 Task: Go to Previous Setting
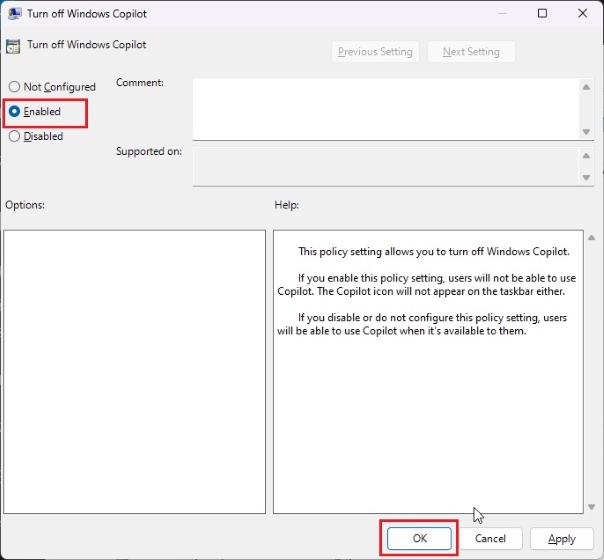(376, 52)
